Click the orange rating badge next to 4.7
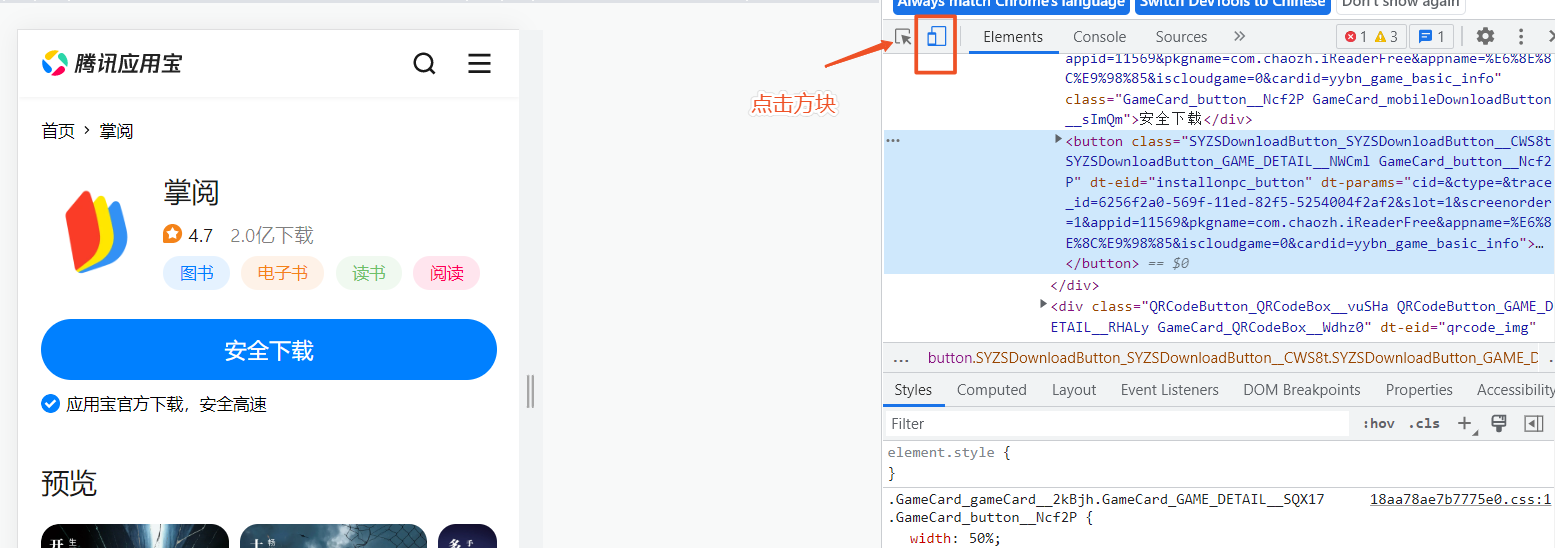Screen dimensions: 1555x548 click(x=172, y=234)
